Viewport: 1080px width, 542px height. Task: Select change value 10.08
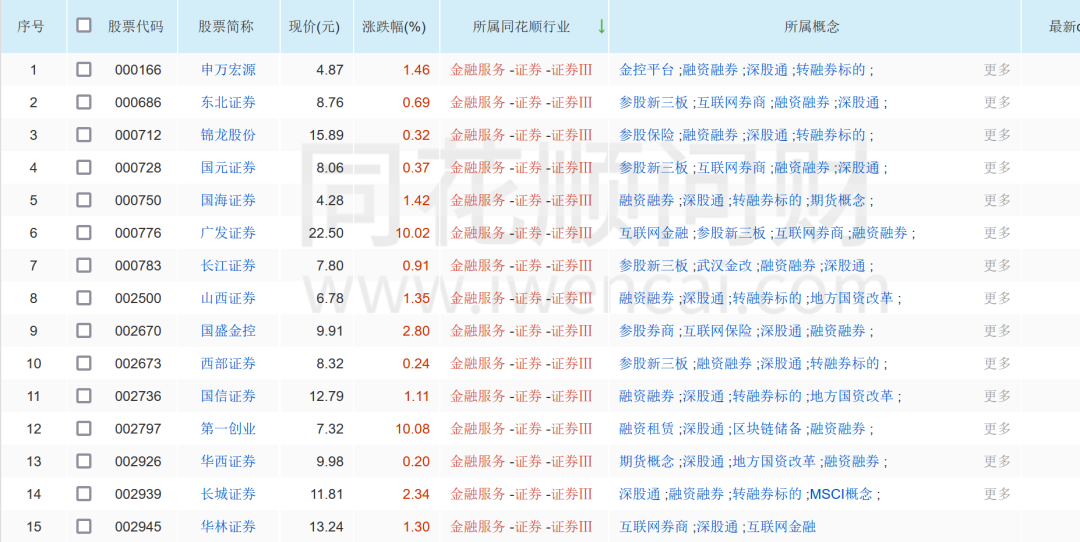[413, 428]
